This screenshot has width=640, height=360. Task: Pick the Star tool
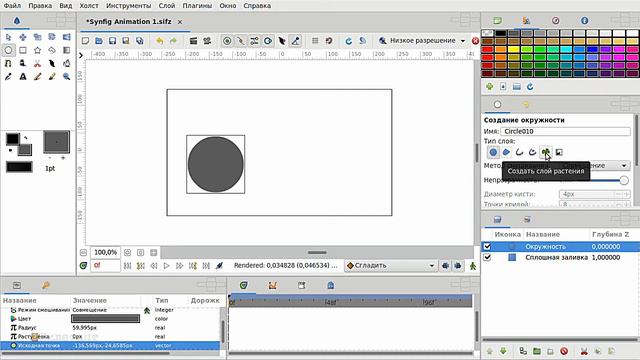pyautogui.click(x=37, y=50)
